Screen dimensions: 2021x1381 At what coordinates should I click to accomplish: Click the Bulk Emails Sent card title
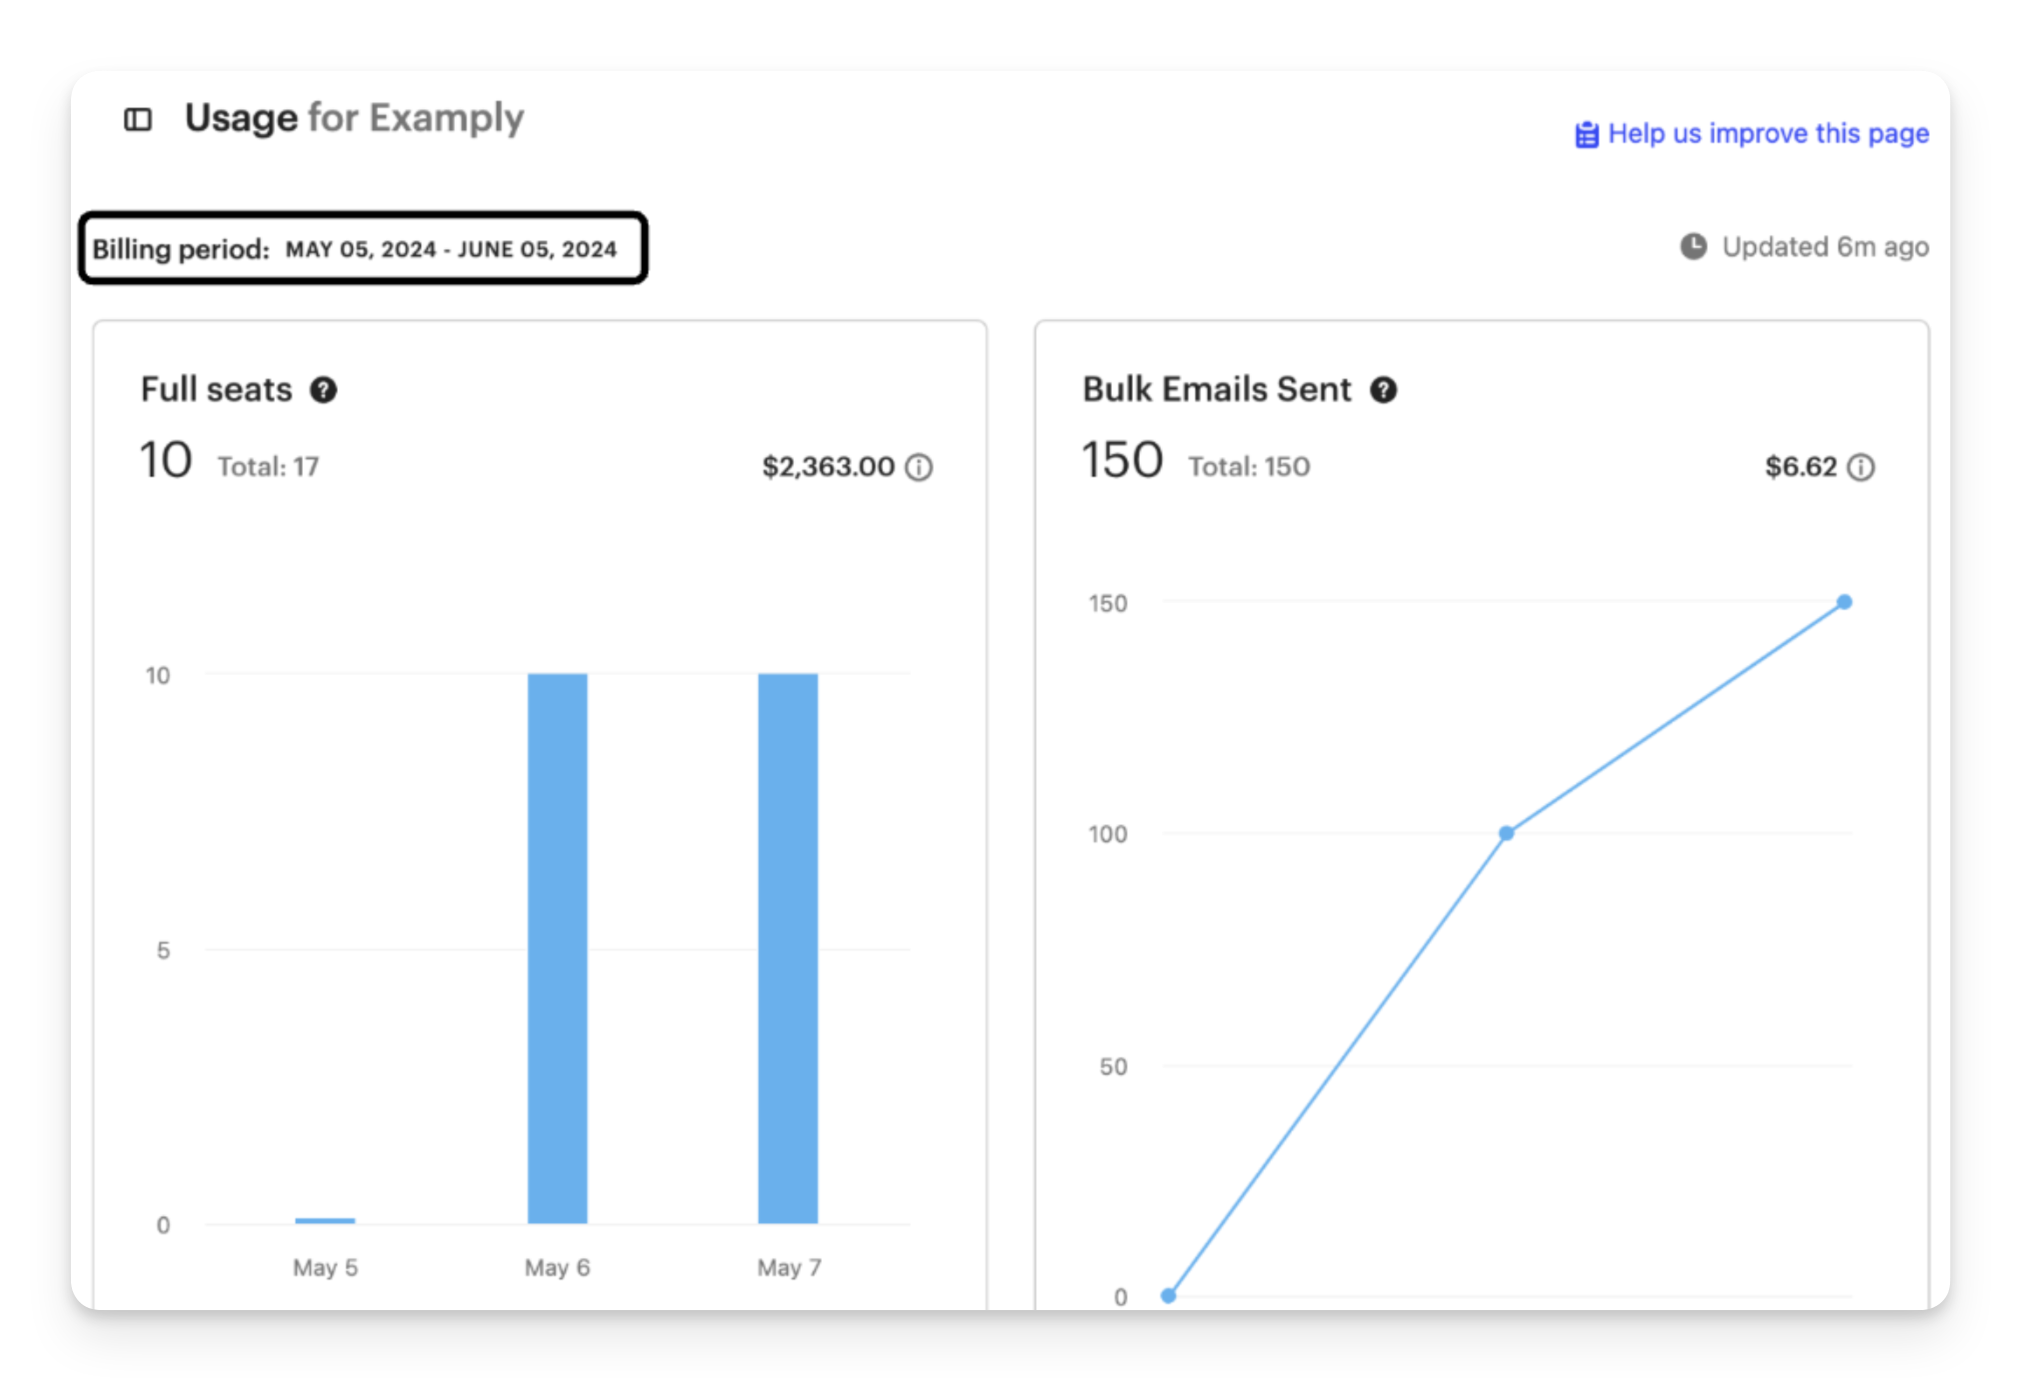[1217, 389]
